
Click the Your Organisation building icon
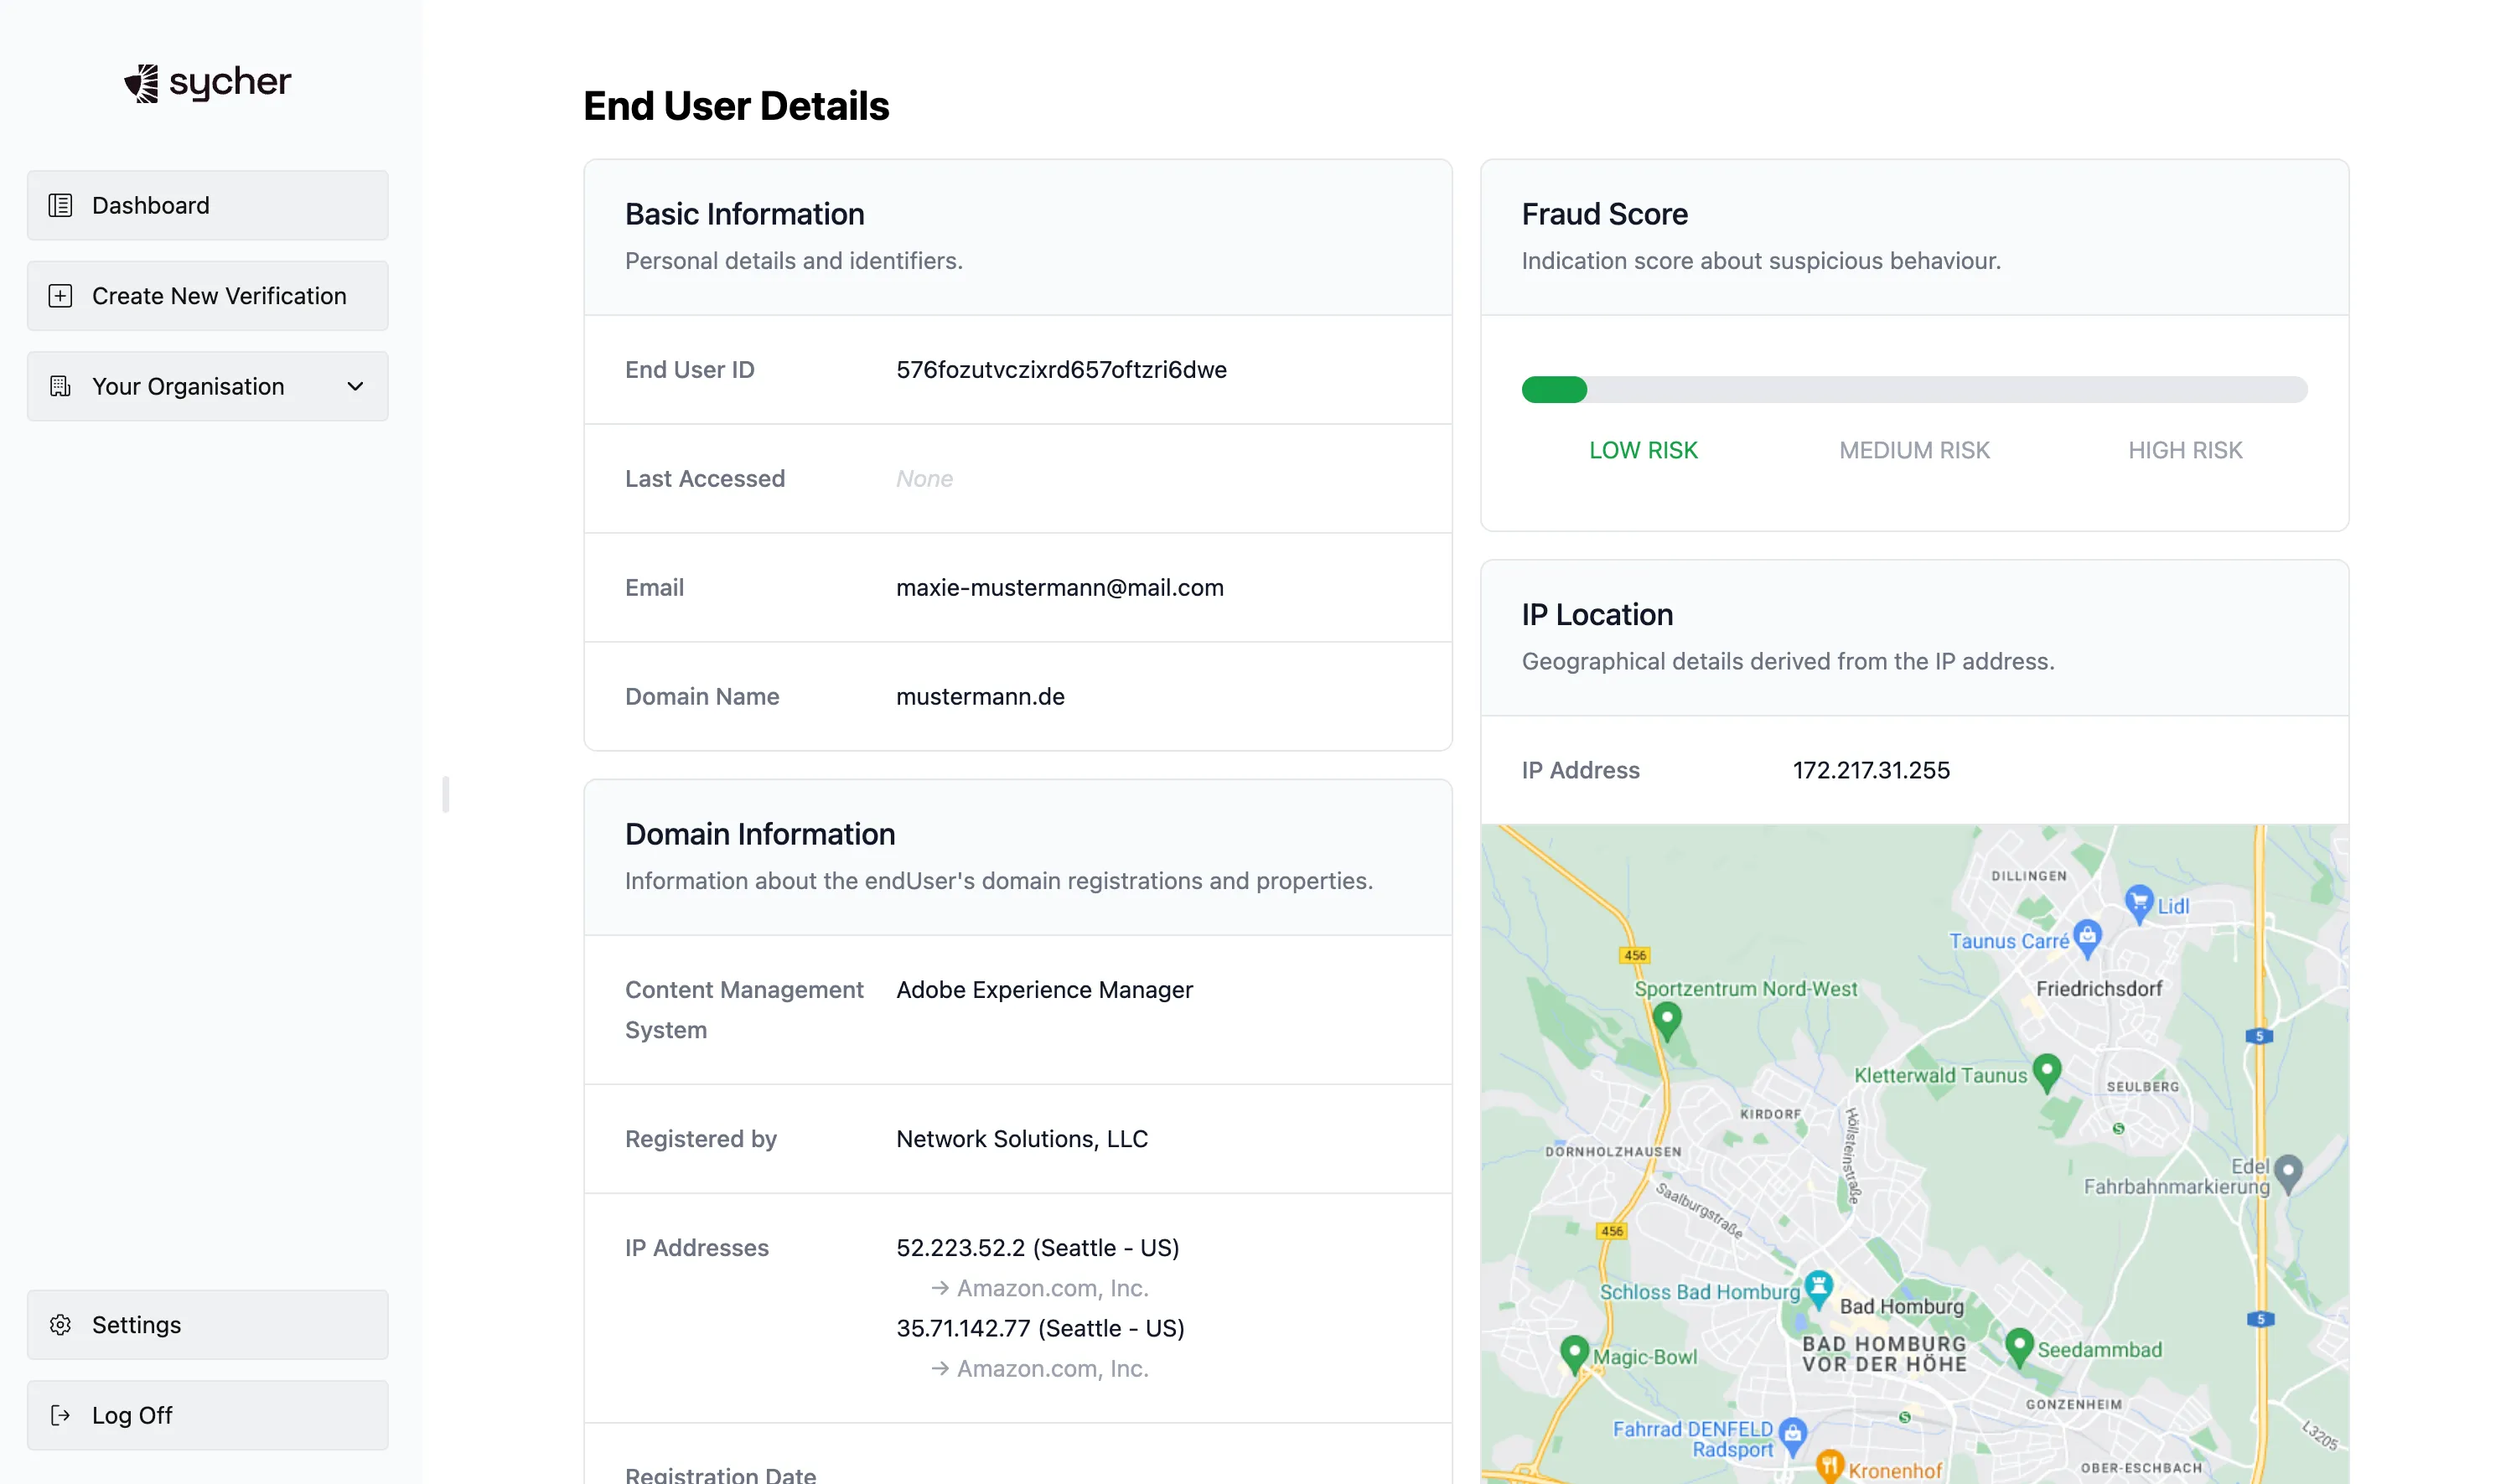[60, 386]
